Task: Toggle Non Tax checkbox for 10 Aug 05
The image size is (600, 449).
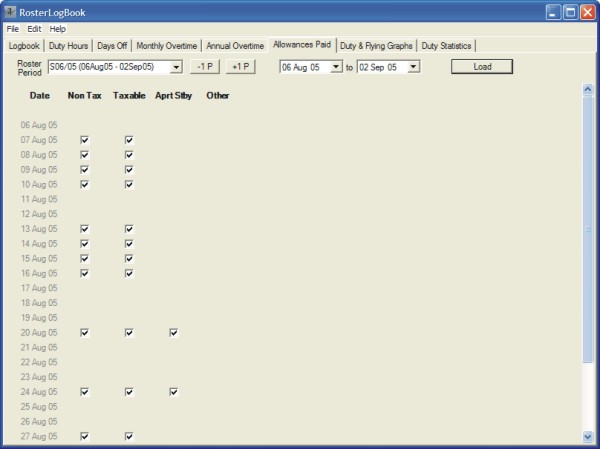Action: click(85, 184)
